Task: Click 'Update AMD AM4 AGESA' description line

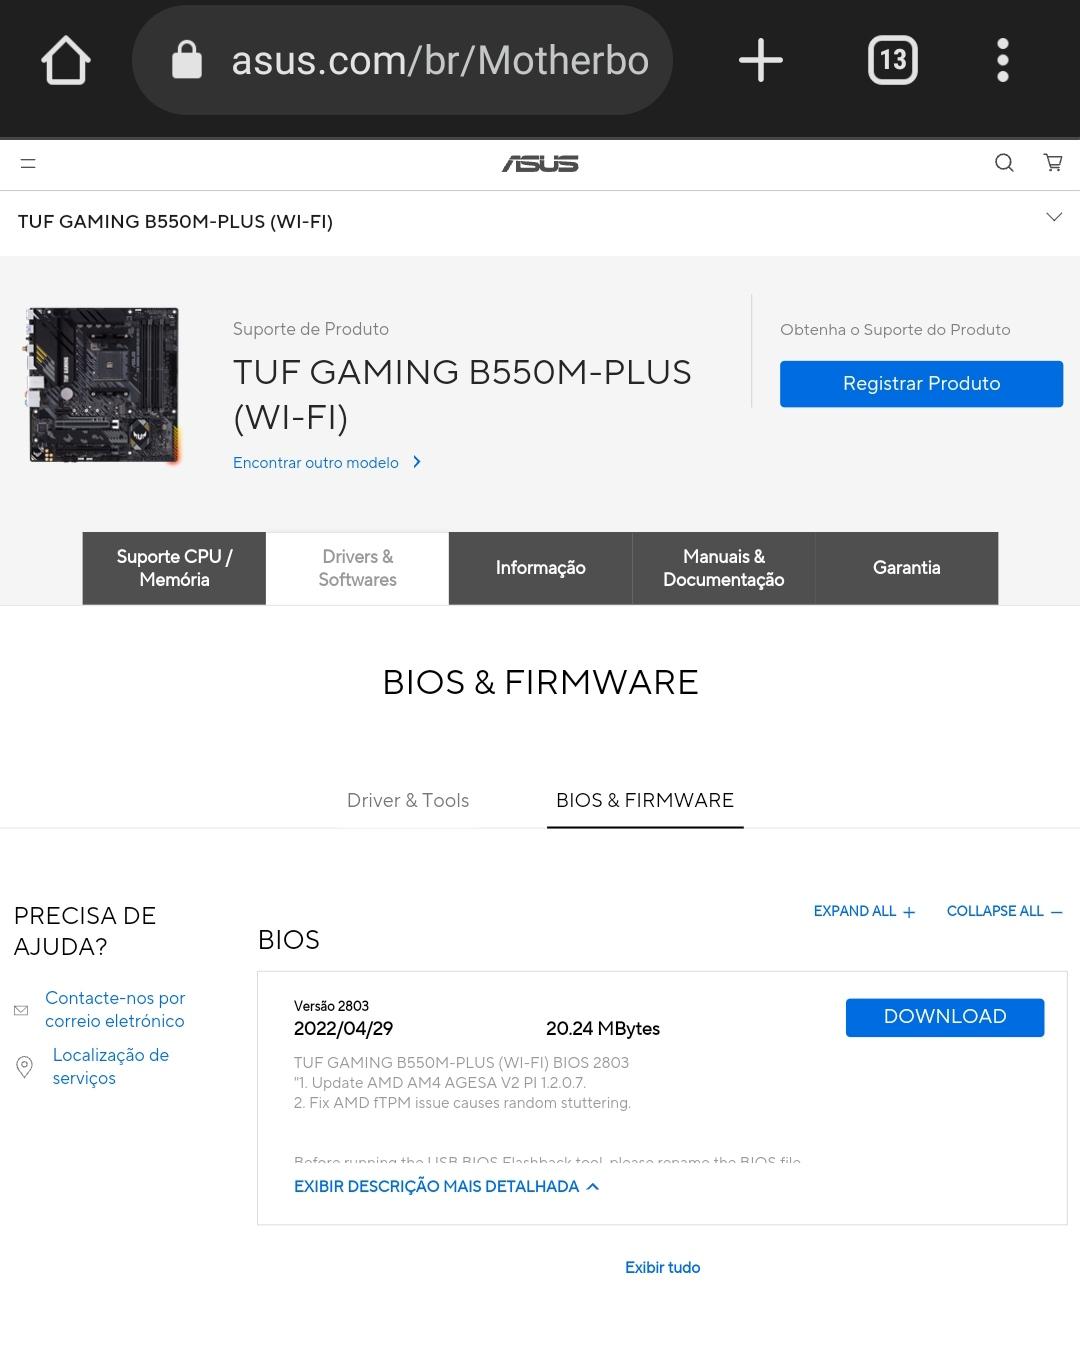Action: click(x=440, y=1083)
